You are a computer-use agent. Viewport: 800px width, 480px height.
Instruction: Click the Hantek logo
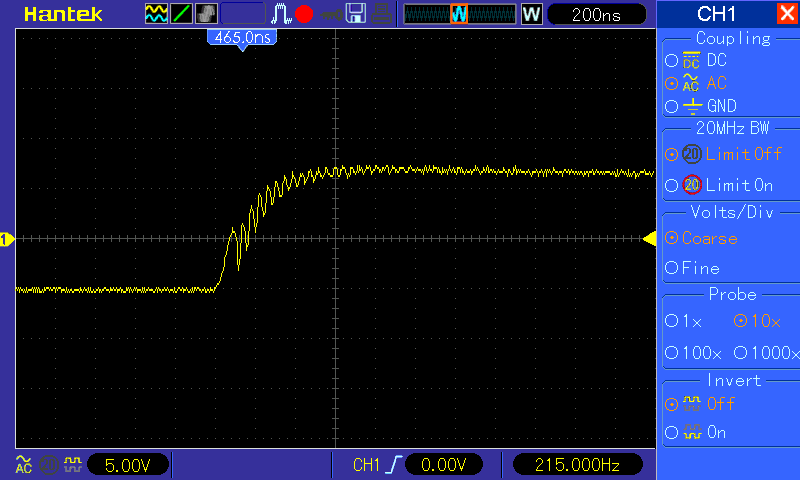tap(63, 14)
